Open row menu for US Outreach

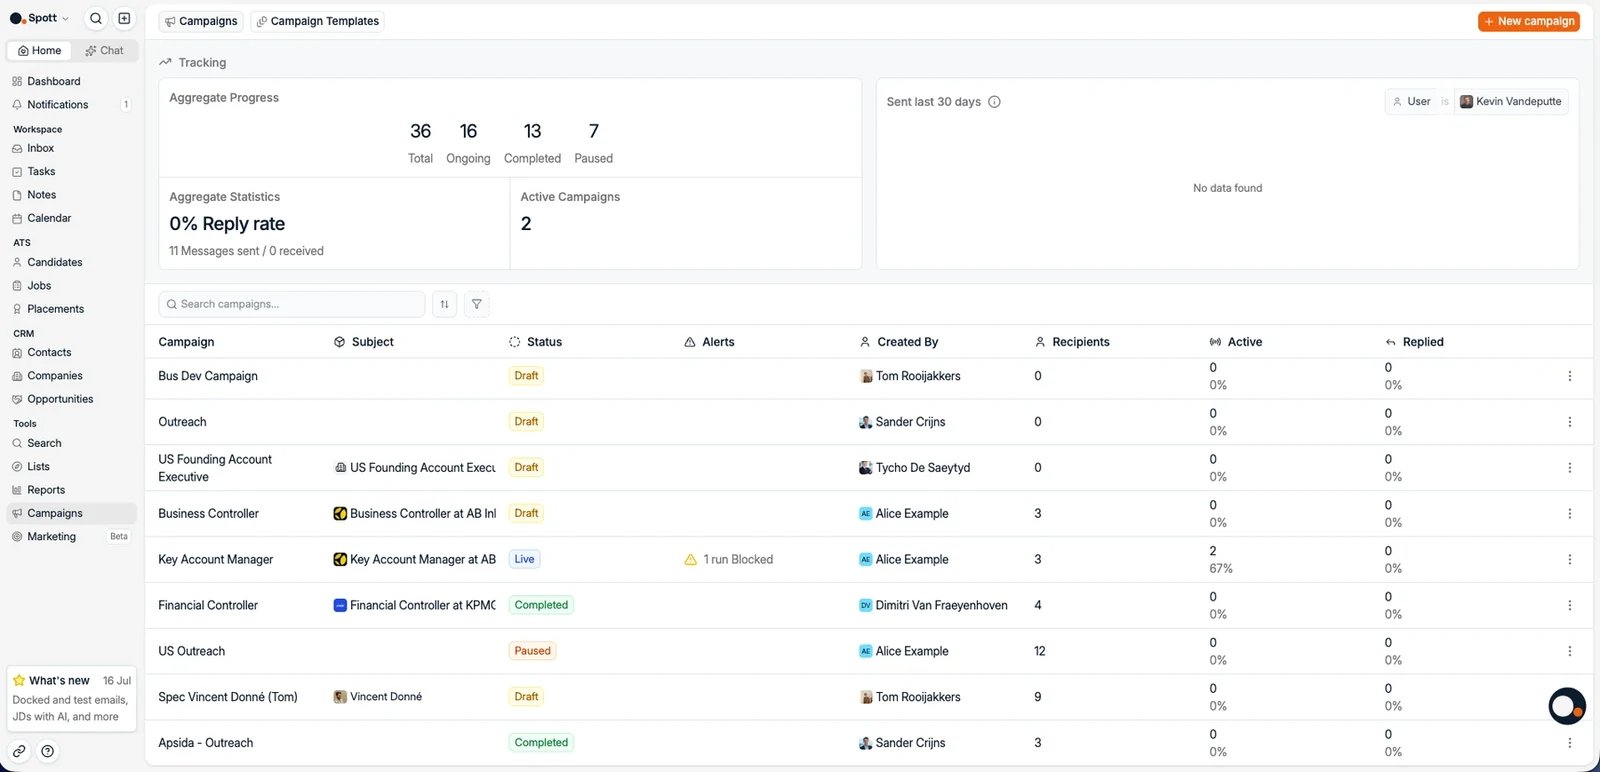[x=1569, y=651]
